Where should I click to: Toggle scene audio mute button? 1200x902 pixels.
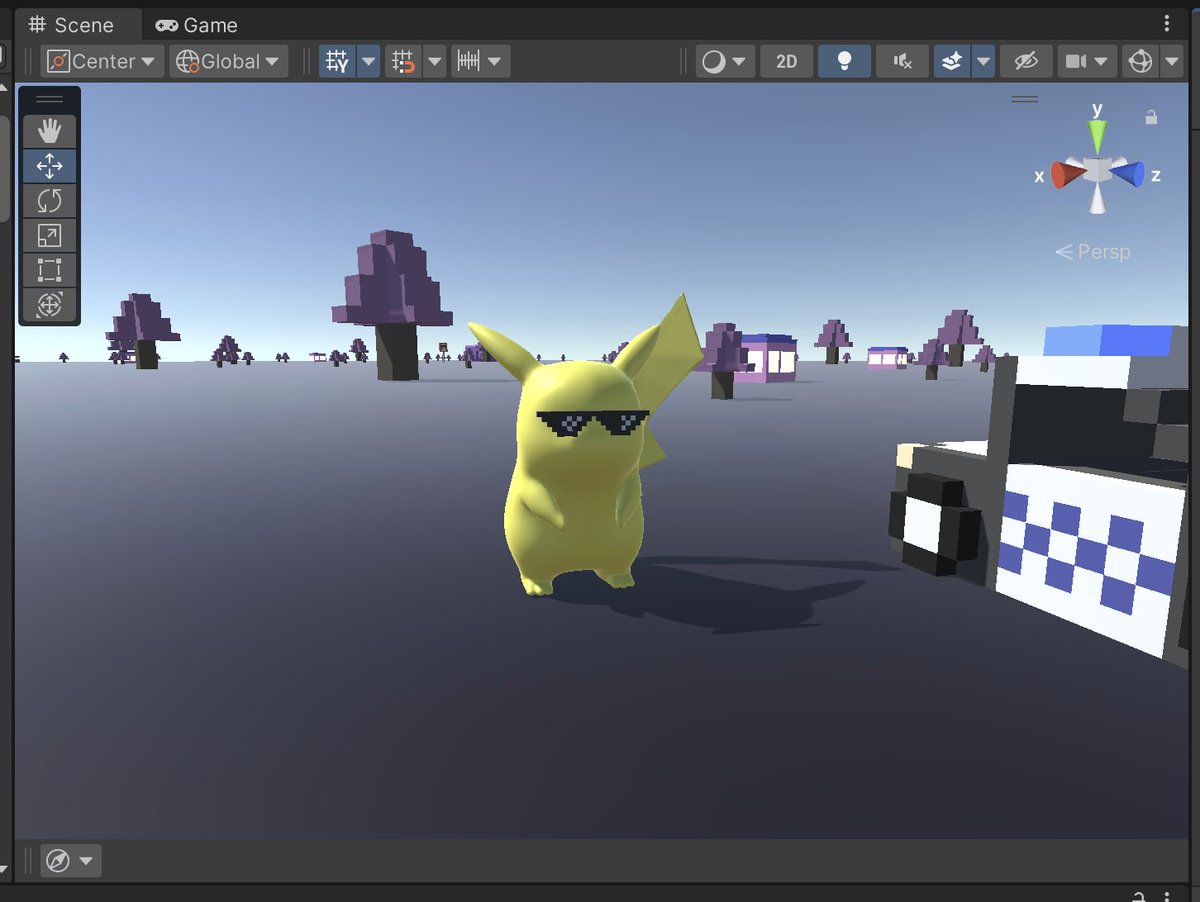tap(902, 61)
